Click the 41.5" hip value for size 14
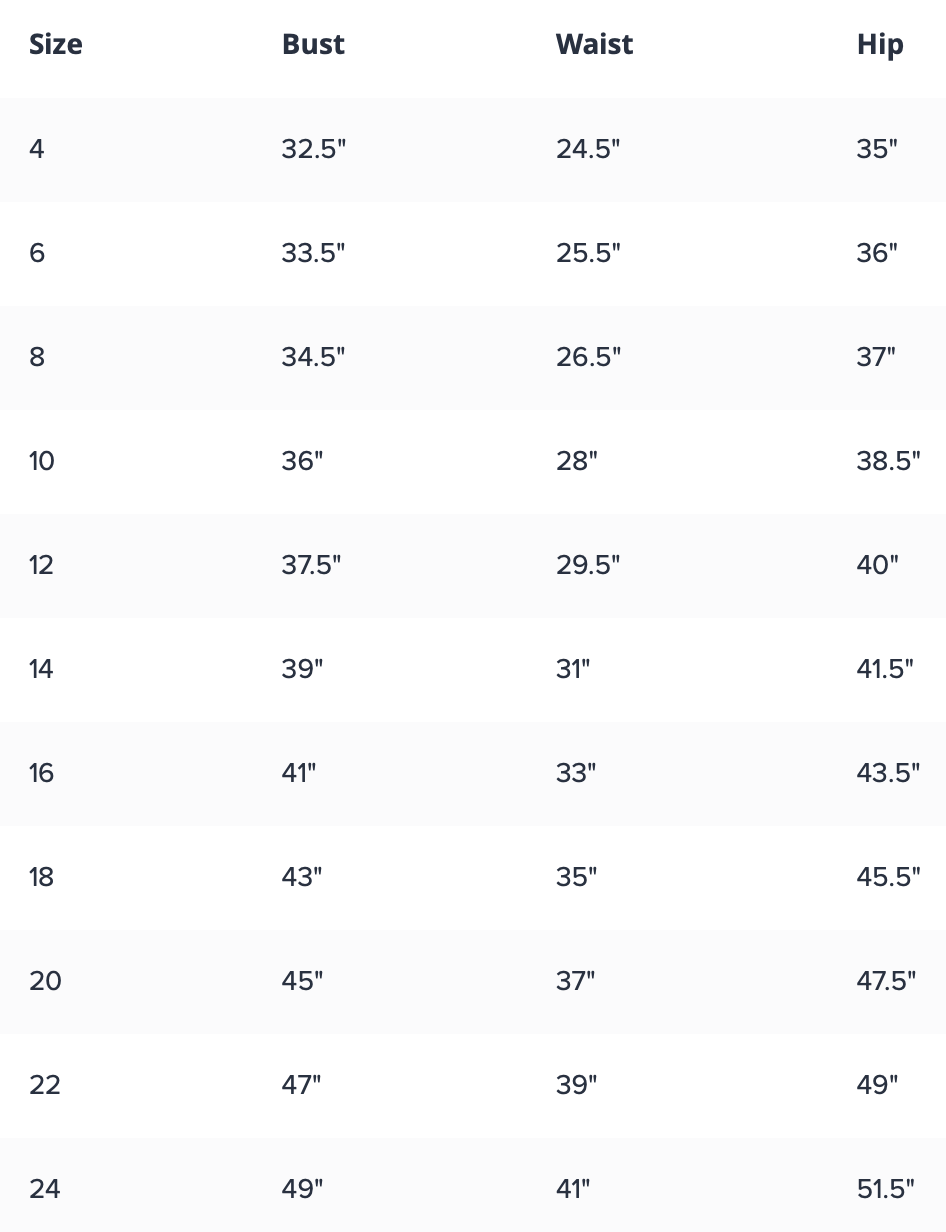The width and height of the screenshot is (946, 1232). [x=885, y=669]
